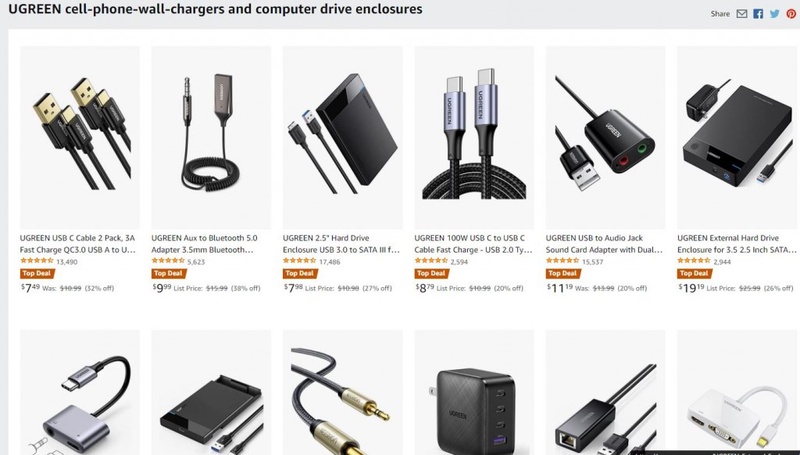Share on Twitter icon
Viewport: 800px width, 455px height.
click(774, 14)
